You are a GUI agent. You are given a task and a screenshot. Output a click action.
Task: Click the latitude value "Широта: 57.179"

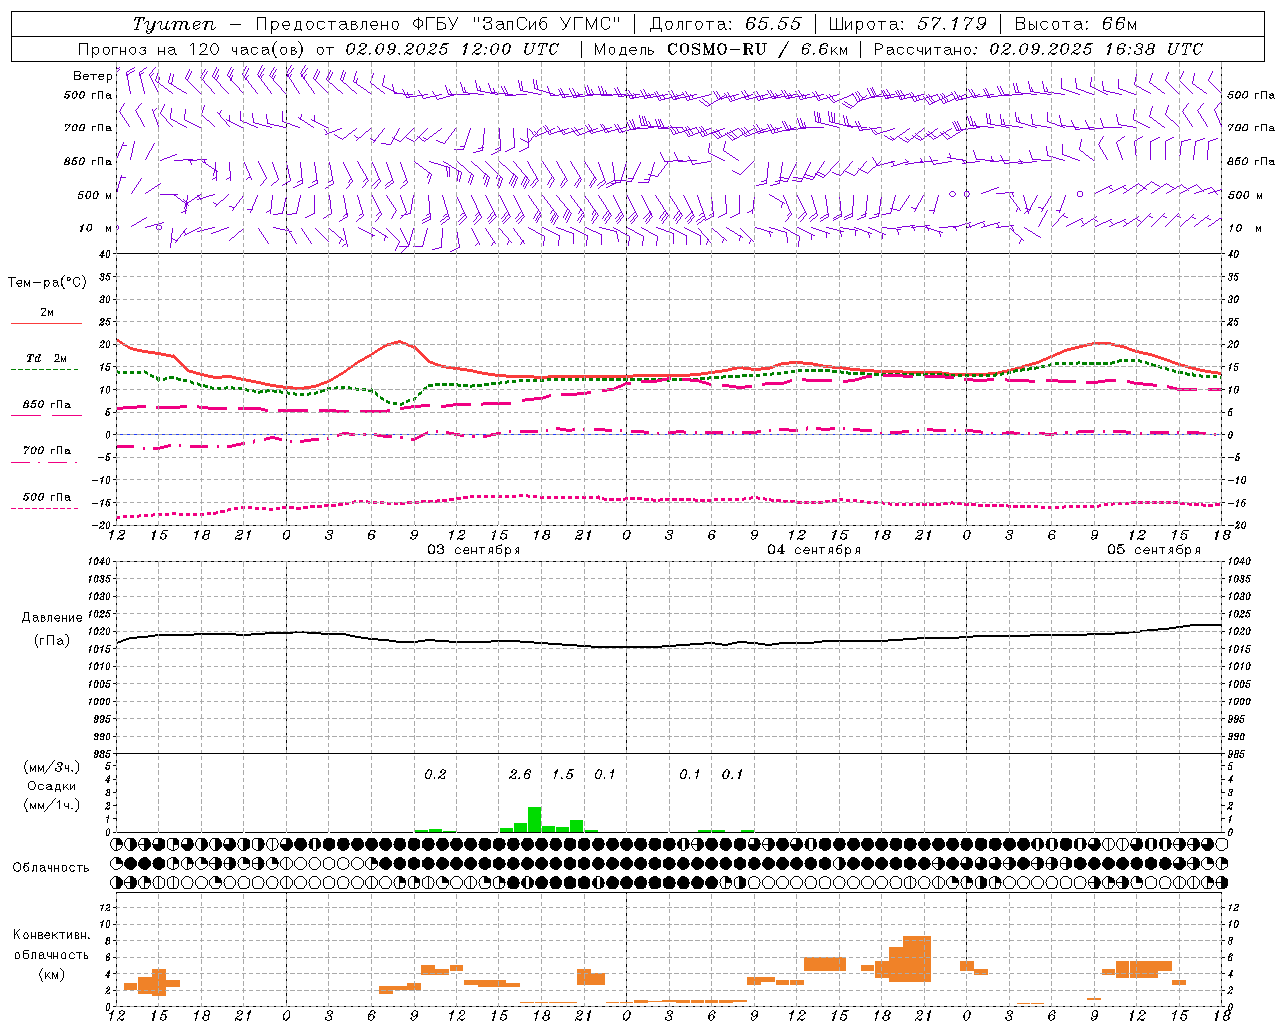coord(908,24)
